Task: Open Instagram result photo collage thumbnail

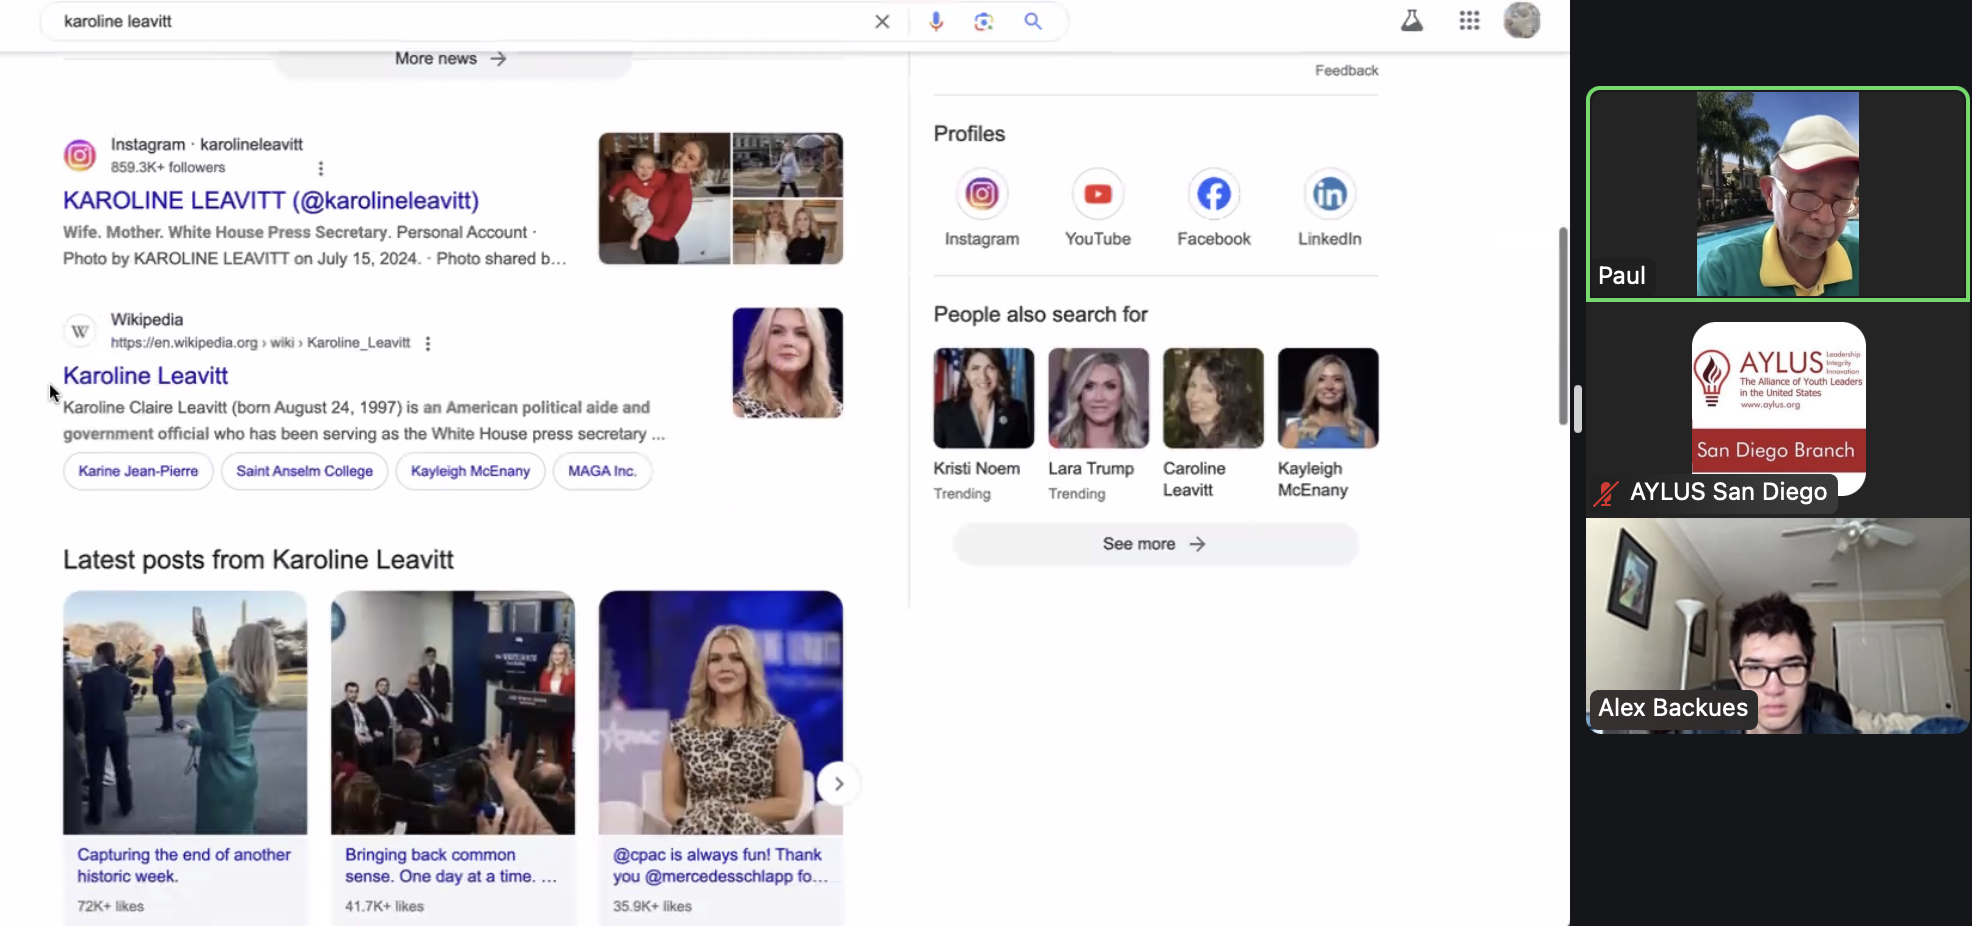Action: pyautogui.click(x=721, y=198)
